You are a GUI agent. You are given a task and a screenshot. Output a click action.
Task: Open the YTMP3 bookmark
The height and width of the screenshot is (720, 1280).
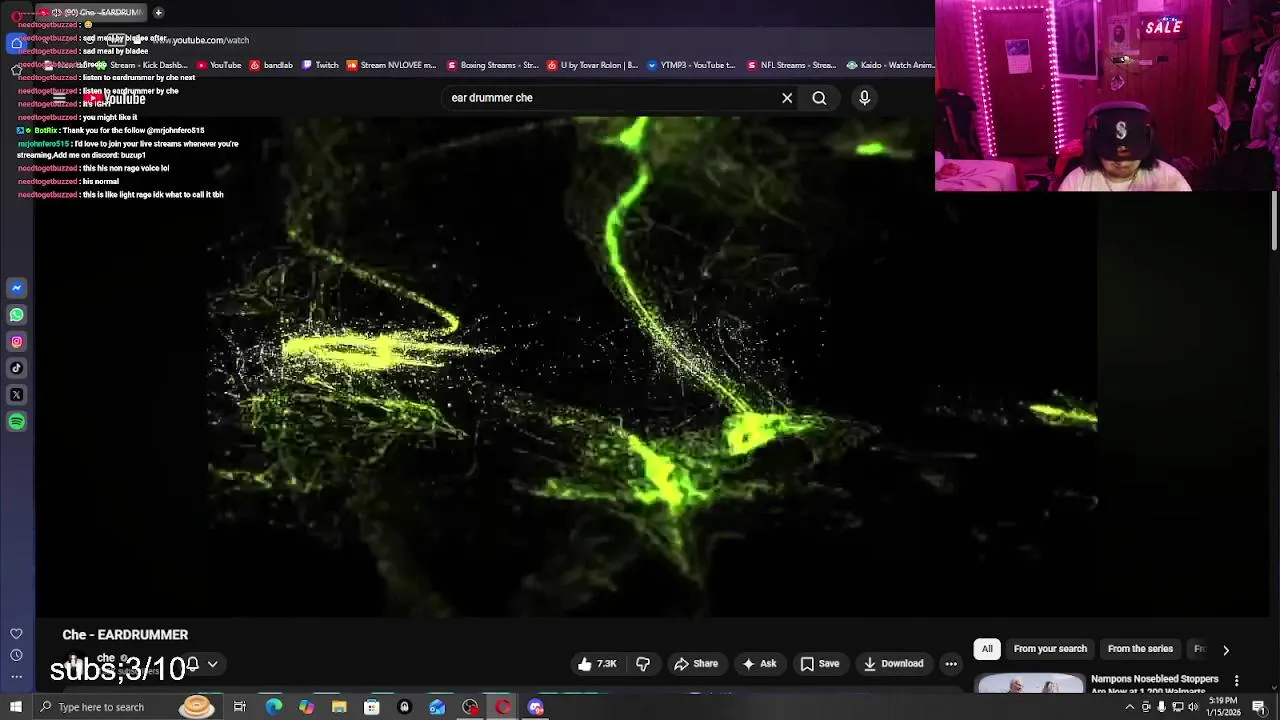[691, 65]
